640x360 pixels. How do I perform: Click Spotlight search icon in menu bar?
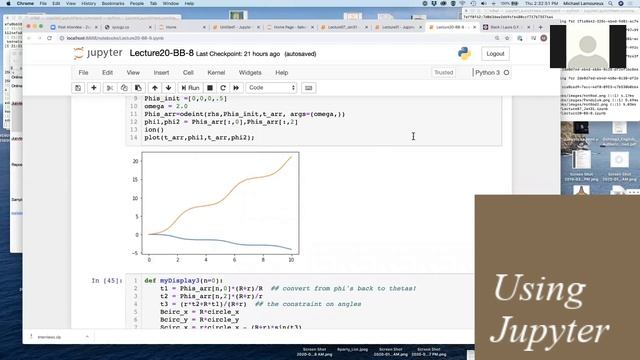click(x=611, y=3)
